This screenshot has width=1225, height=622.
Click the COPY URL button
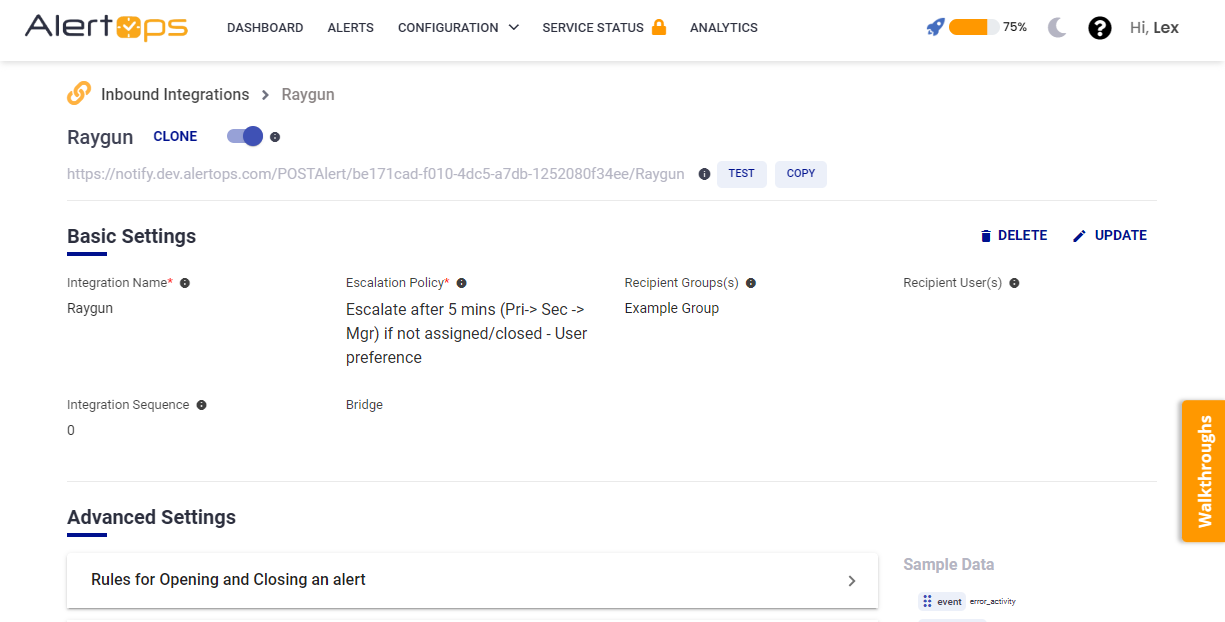click(x=800, y=174)
